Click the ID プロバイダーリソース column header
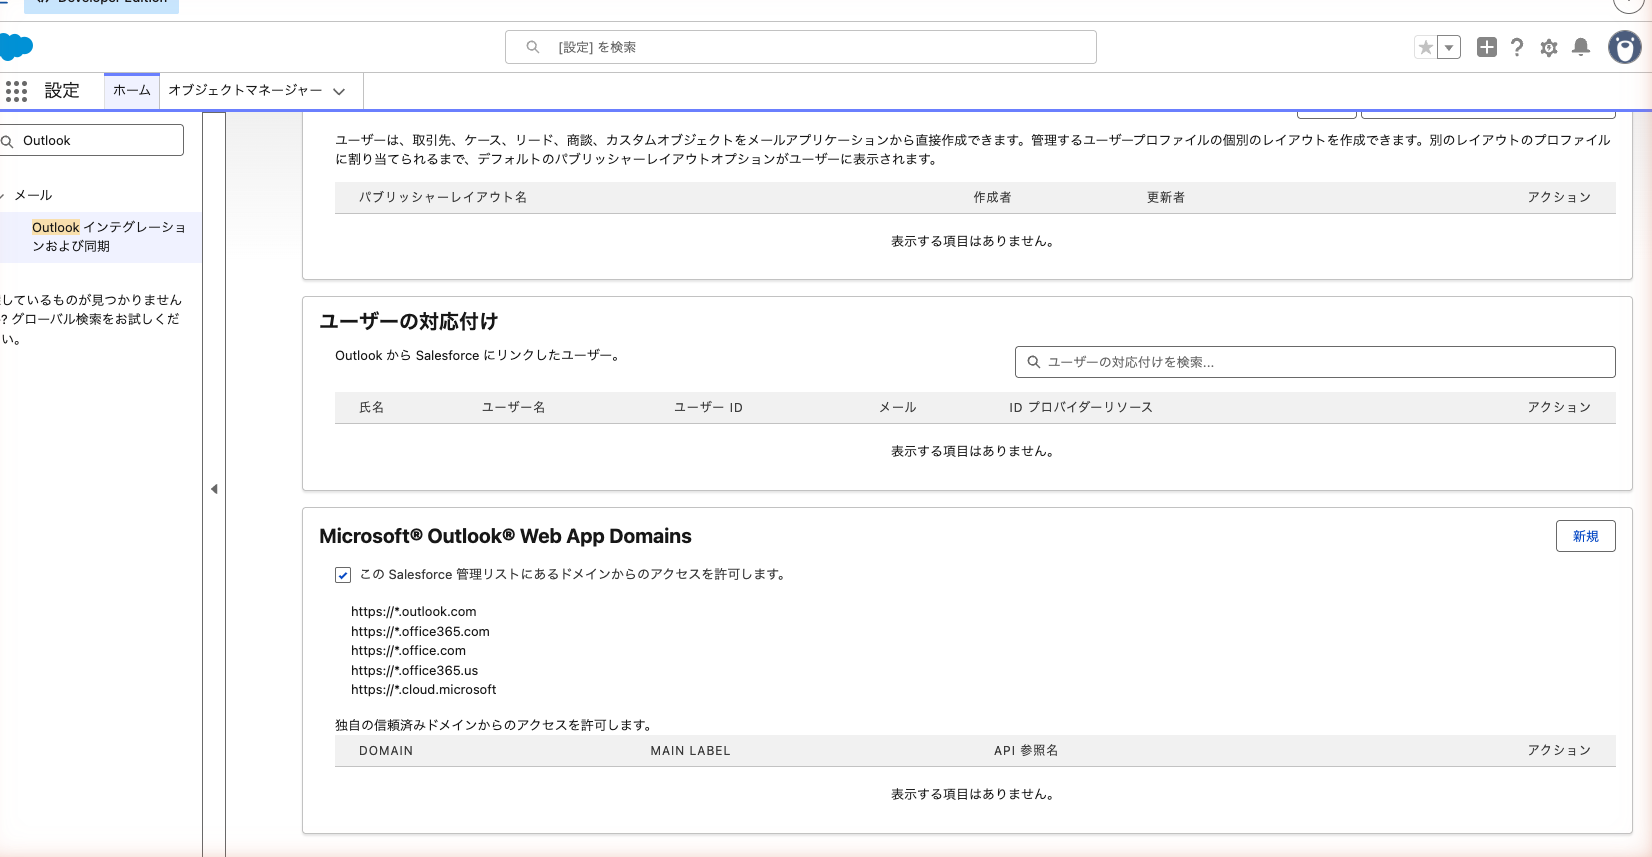1652x857 pixels. (x=1081, y=407)
